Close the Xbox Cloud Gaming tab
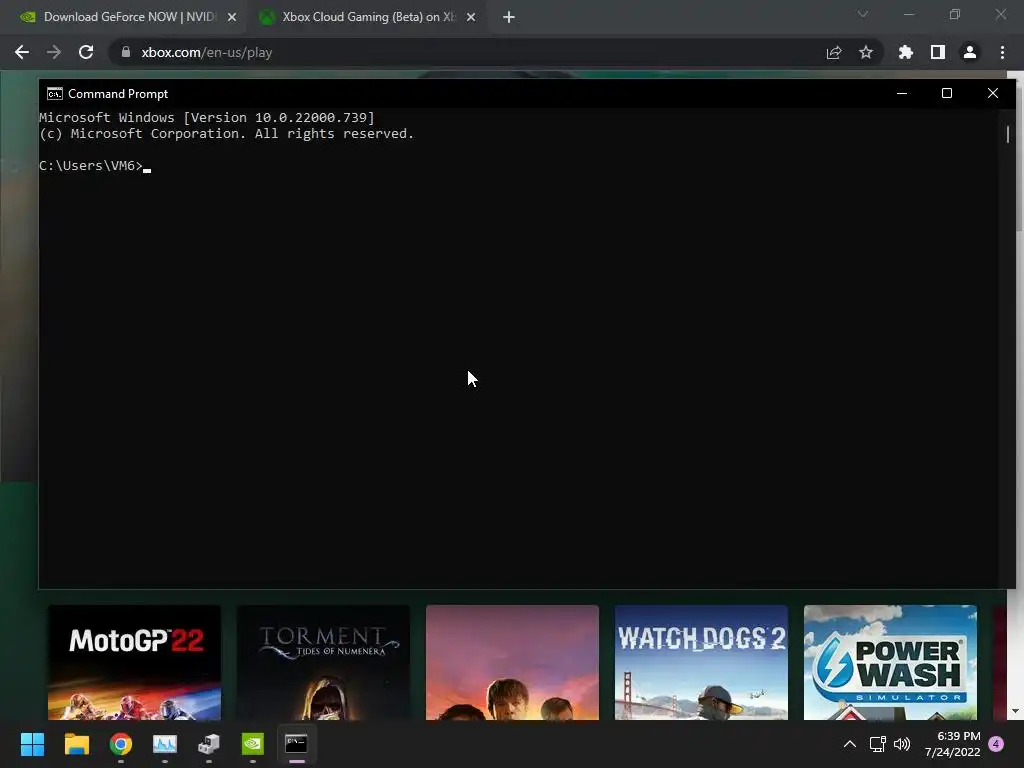Screen dimensions: 1024x768 471,17
